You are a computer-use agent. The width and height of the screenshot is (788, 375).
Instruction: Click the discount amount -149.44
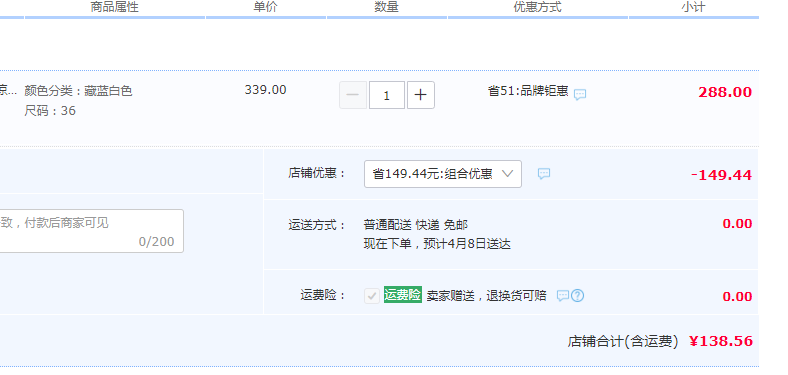pos(722,175)
